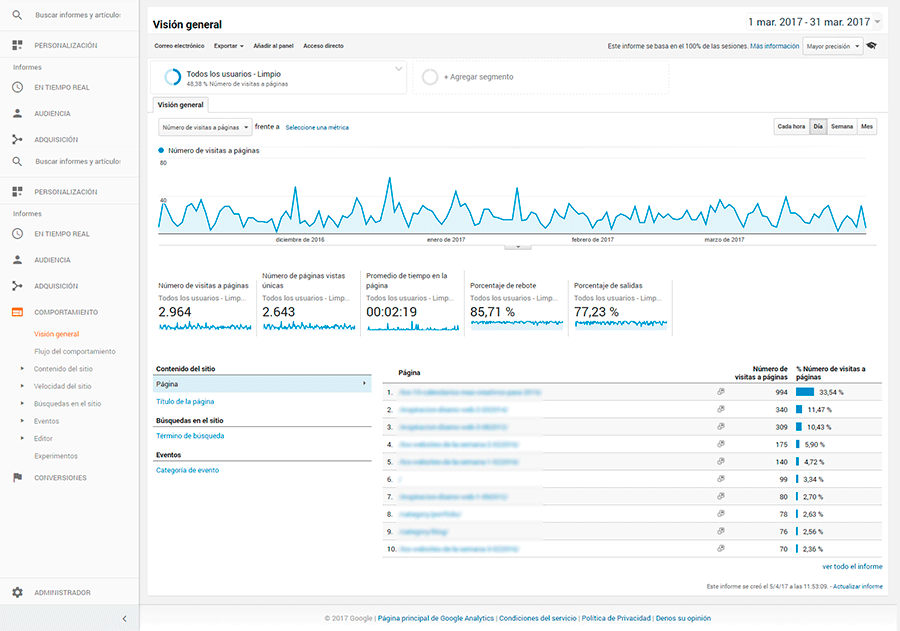Expand the Mayor precisión dropdown
The height and width of the screenshot is (631, 900).
[832, 46]
